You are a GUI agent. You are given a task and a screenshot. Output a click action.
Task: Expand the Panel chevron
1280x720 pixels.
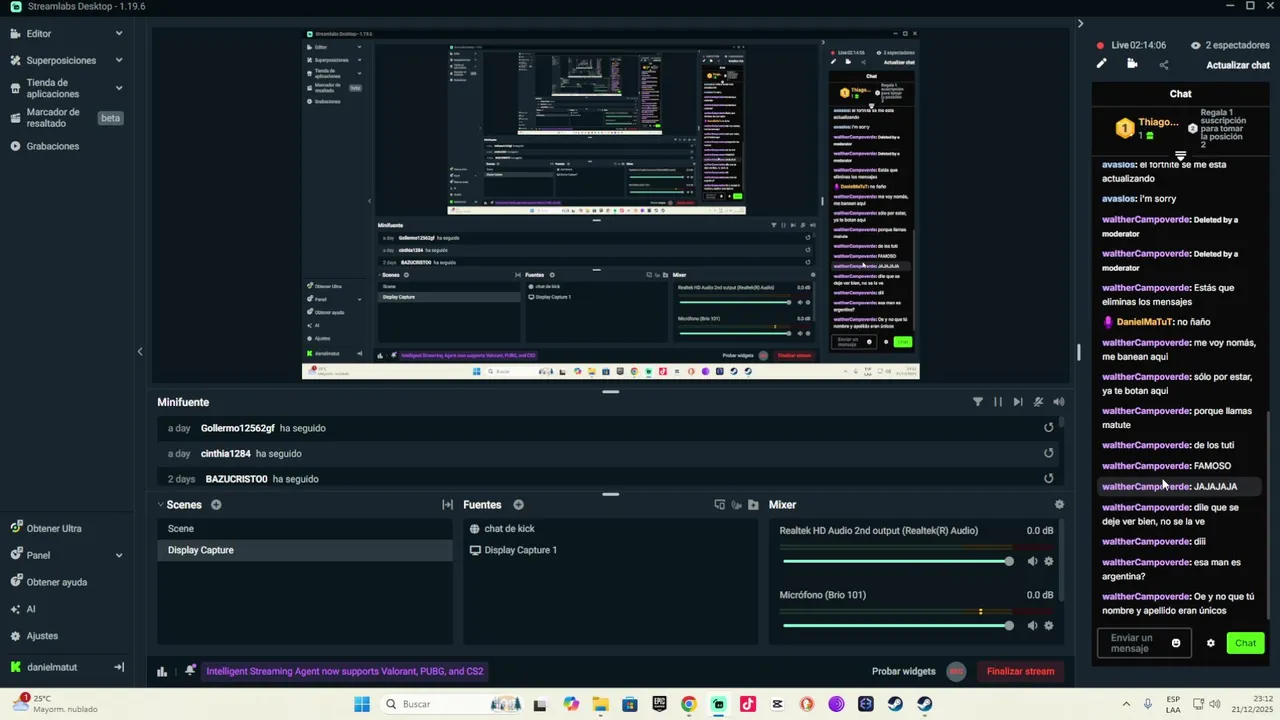pos(119,555)
